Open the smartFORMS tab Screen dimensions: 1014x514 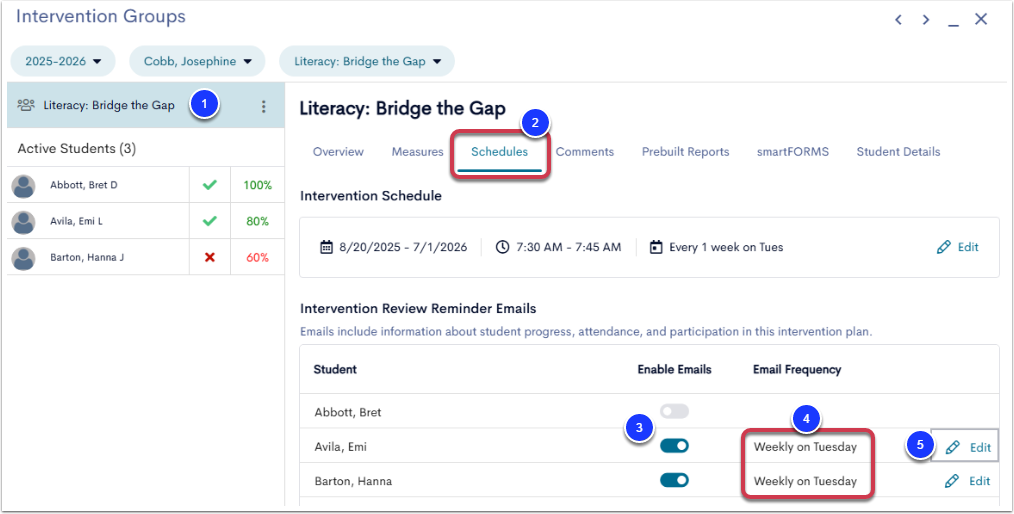[793, 152]
